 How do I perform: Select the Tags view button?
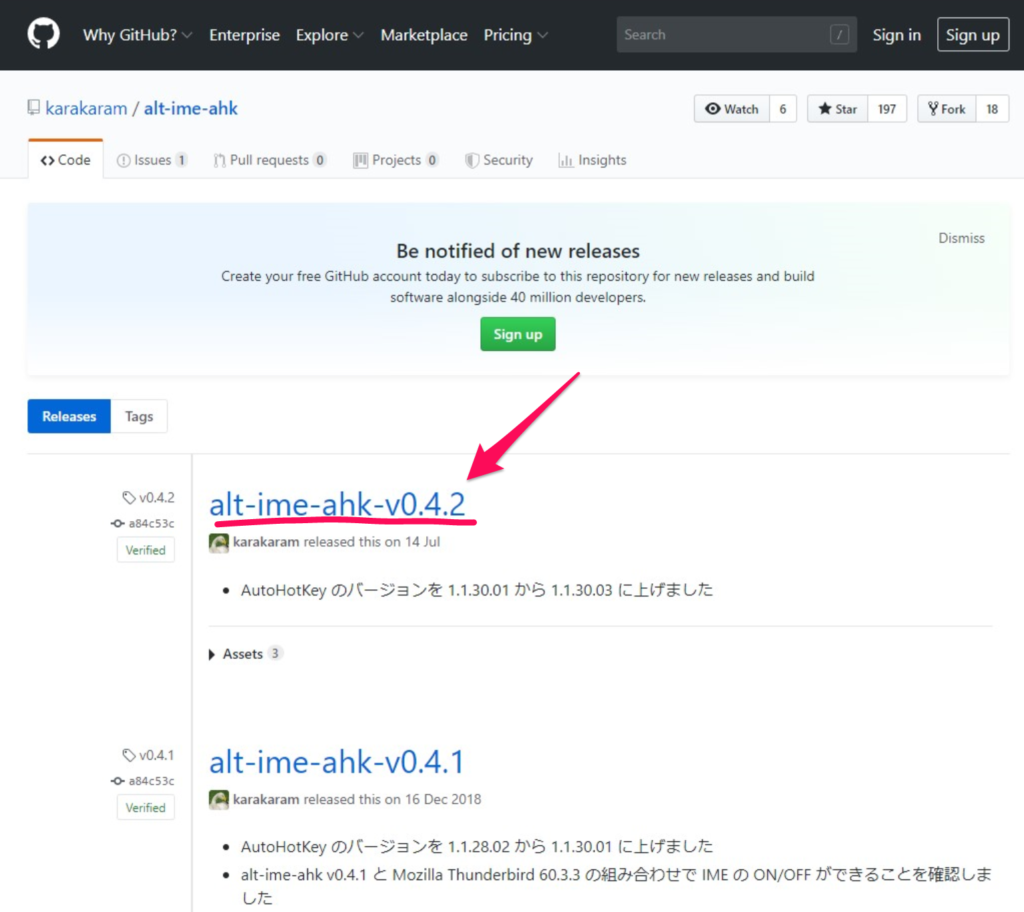(139, 416)
